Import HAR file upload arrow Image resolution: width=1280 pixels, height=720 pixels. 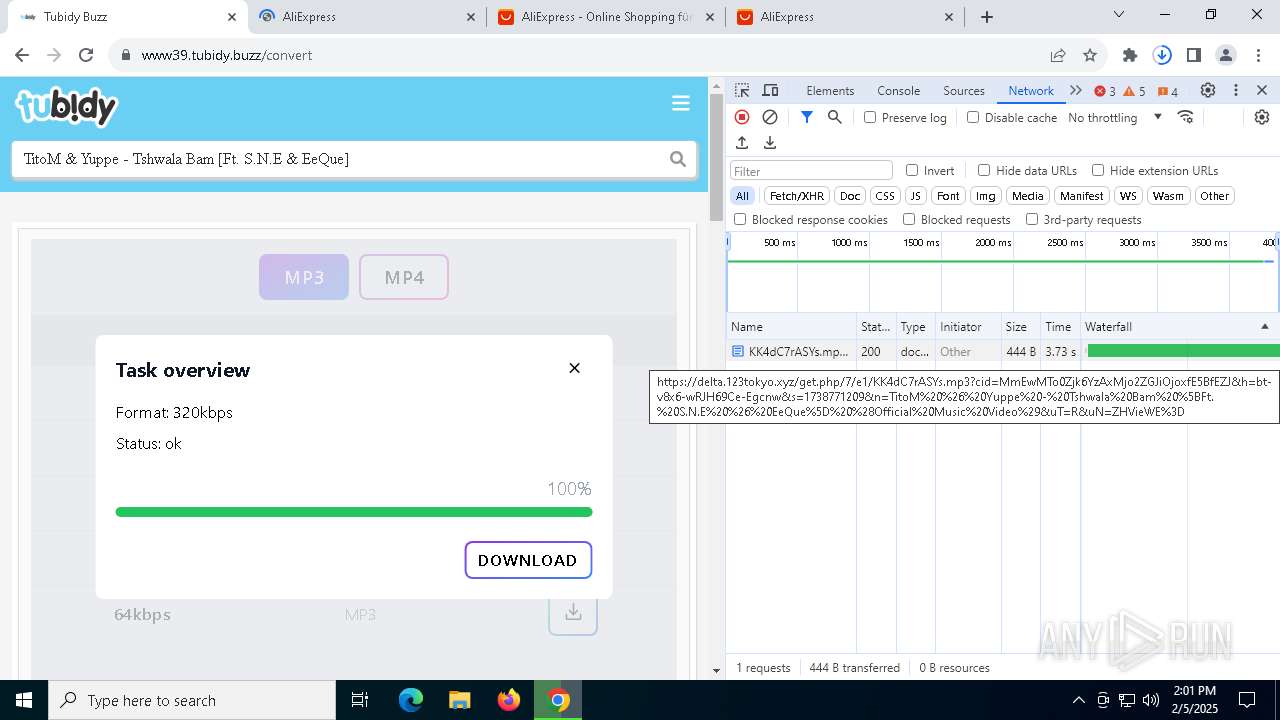tap(742, 143)
